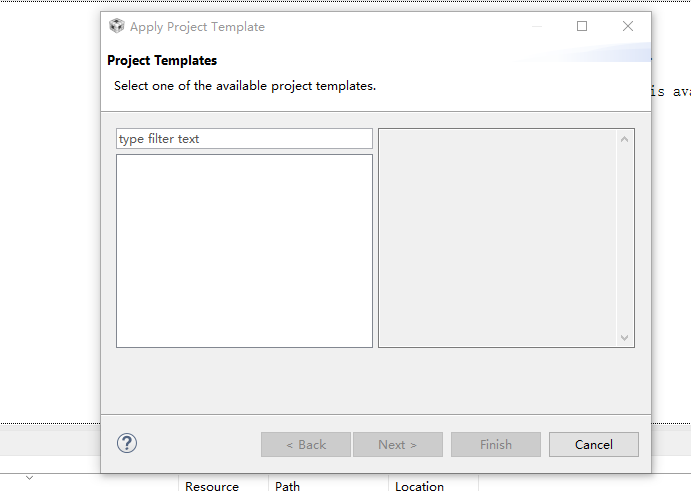Screen dimensions: 691x491
Task: Go to the Next wizard page
Action: coord(397,445)
